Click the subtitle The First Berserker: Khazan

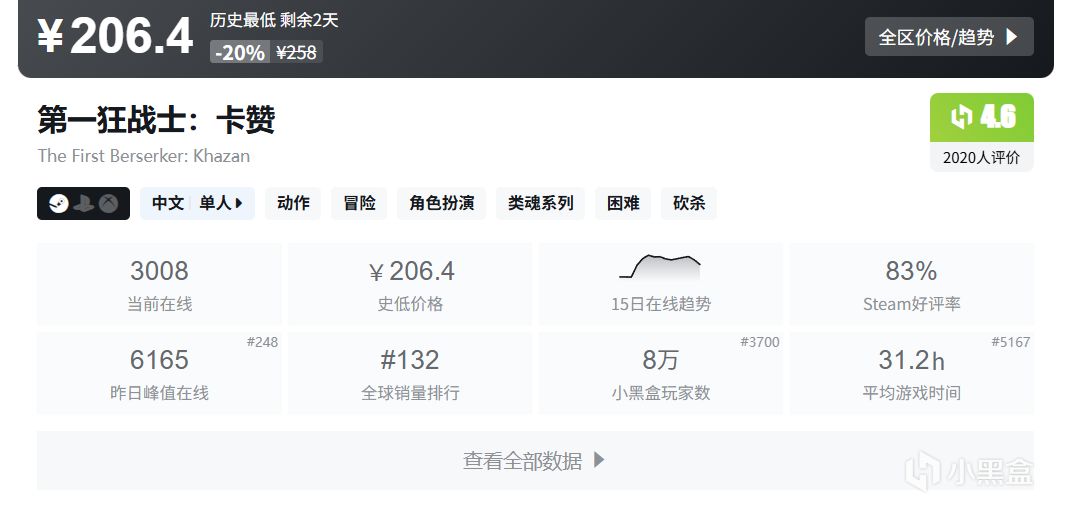[144, 156]
